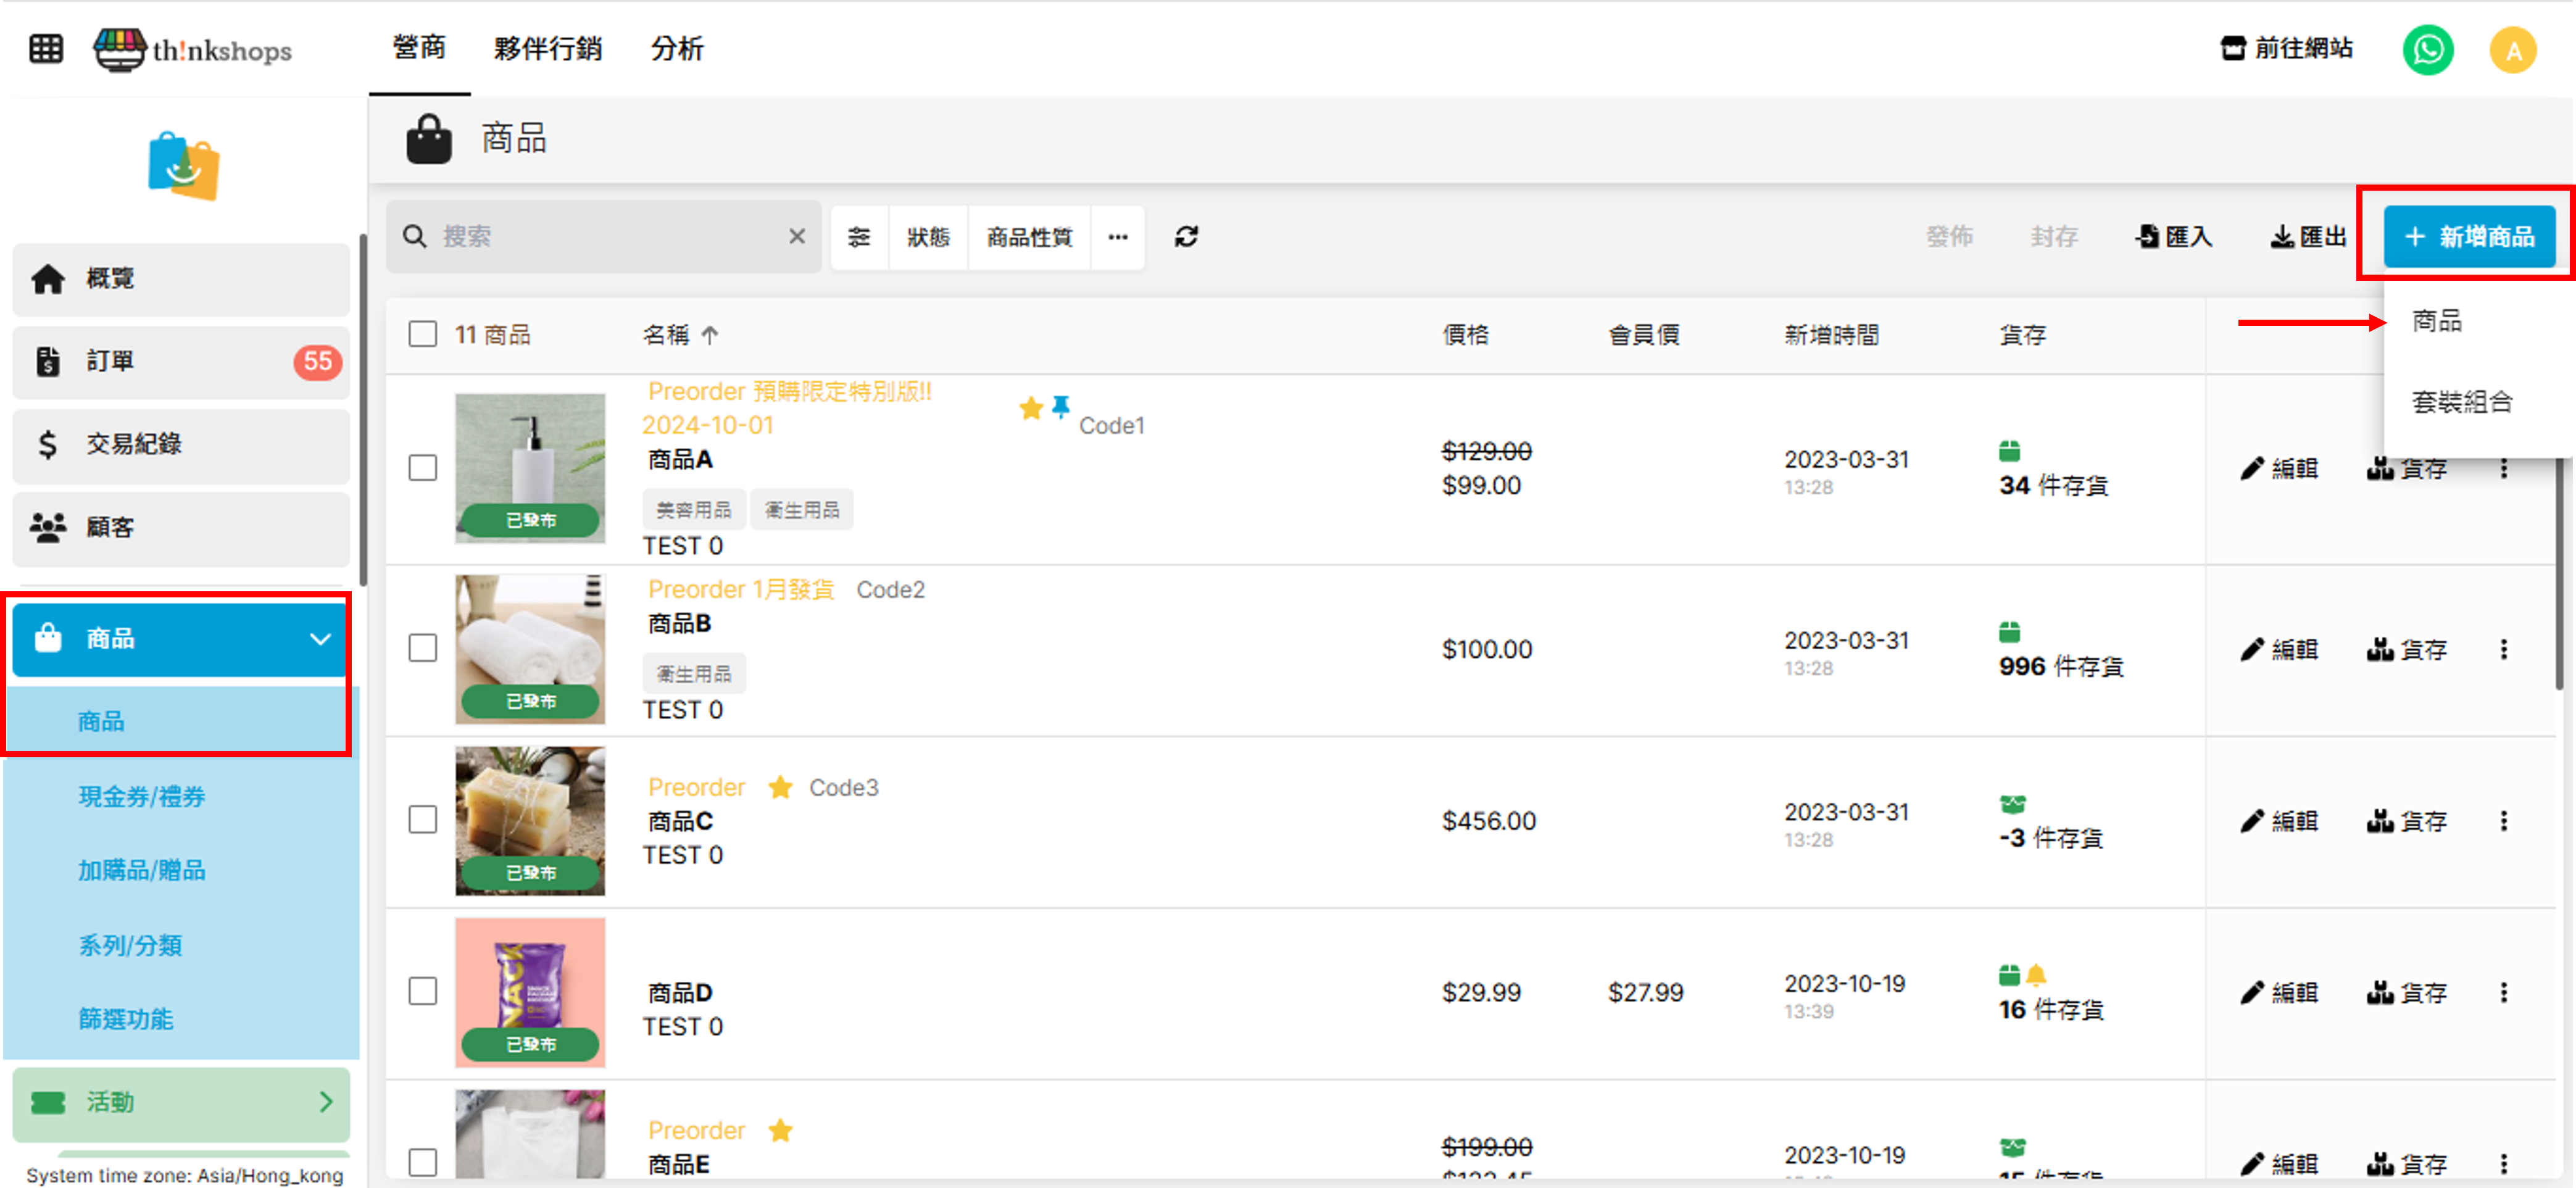This screenshot has width=2576, height=1188.
Task: Expand the 活動 sidebar section
Action: click(x=326, y=1102)
